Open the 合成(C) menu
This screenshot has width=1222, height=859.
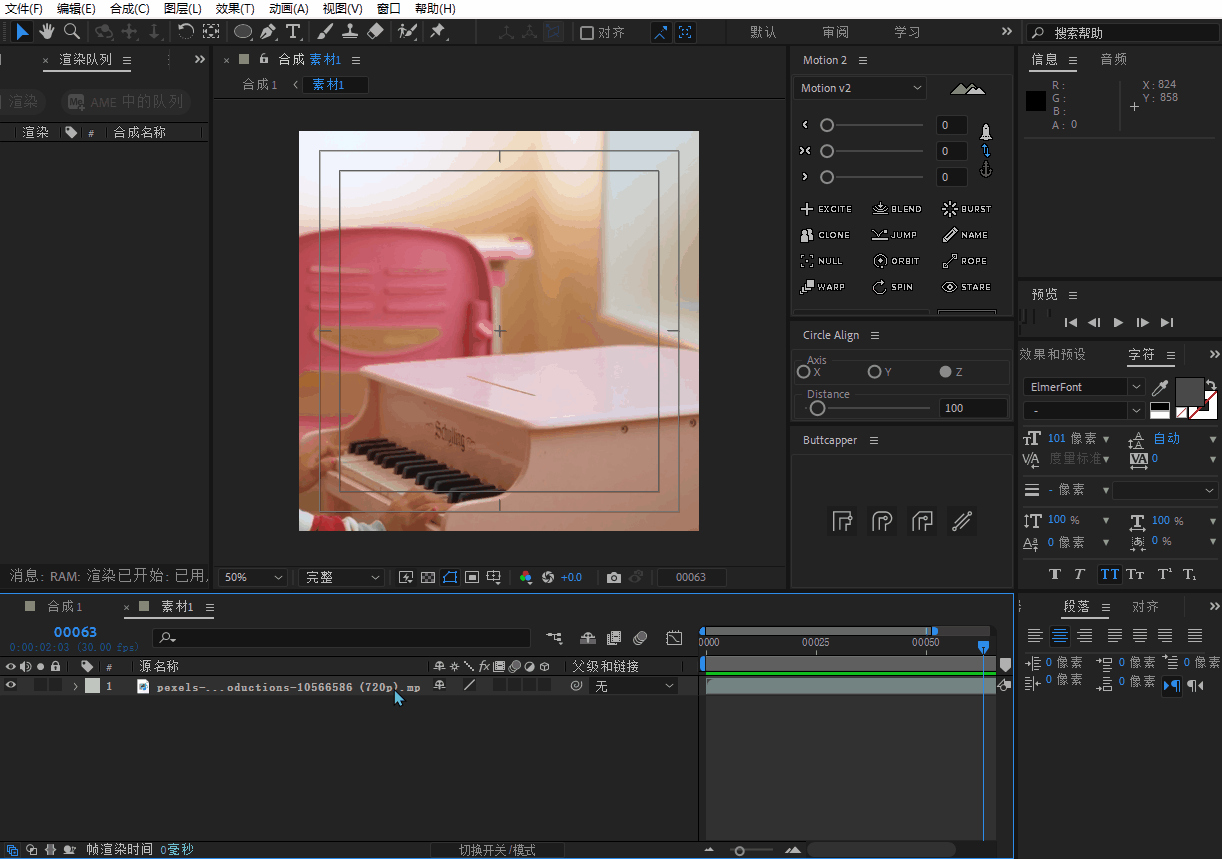coord(130,8)
